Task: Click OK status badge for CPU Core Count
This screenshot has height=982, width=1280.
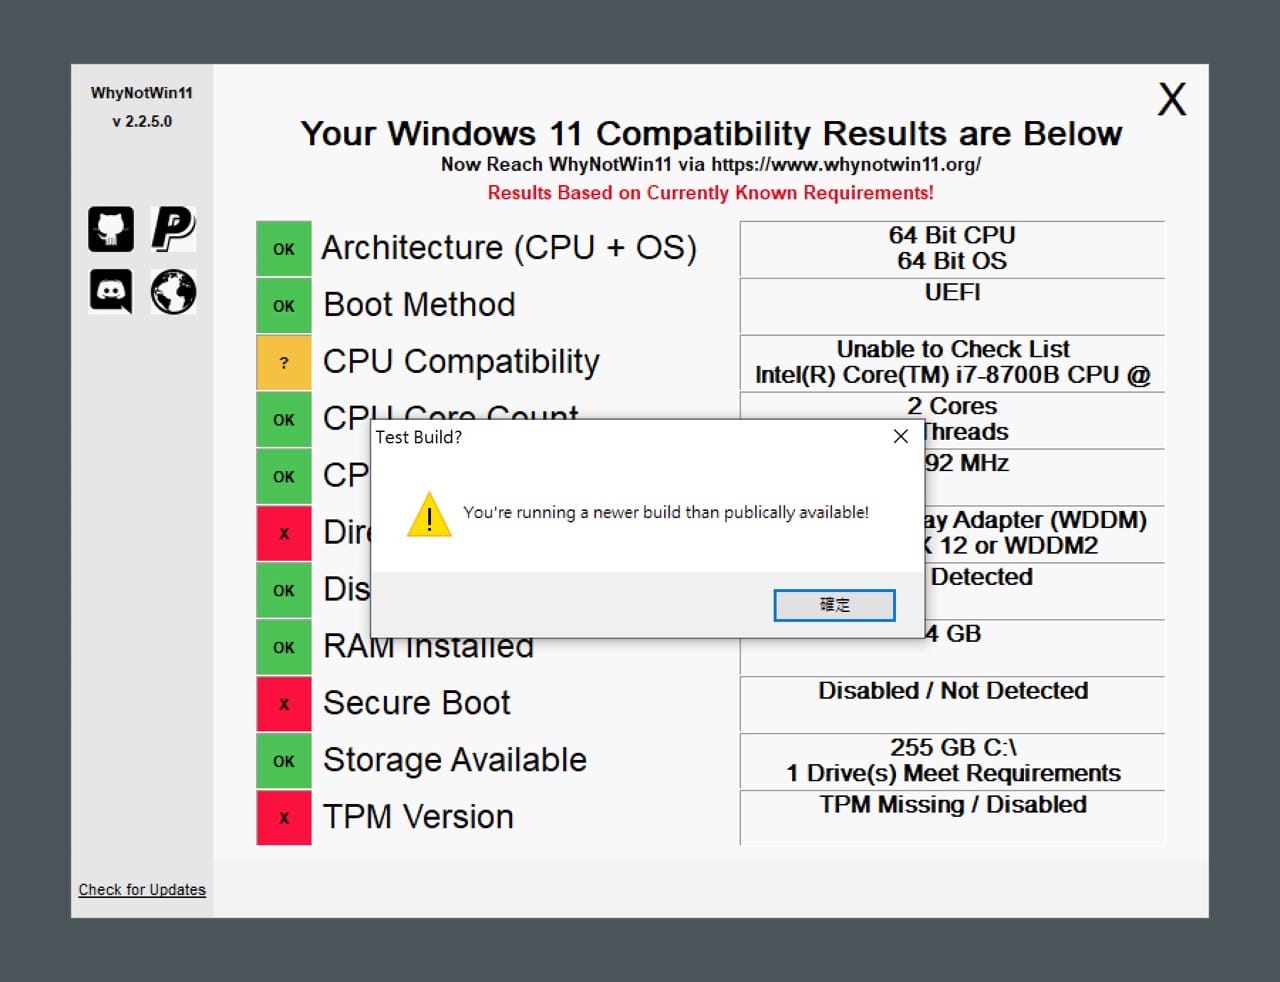Action: tap(284, 420)
